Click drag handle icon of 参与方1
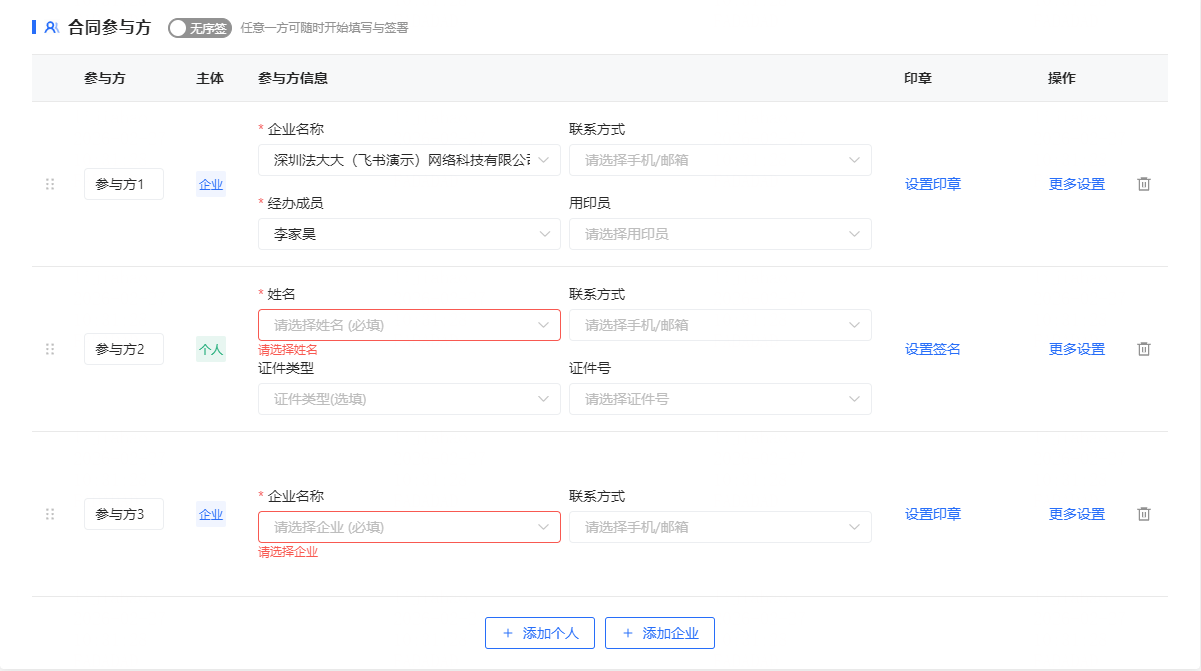 click(x=50, y=184)
